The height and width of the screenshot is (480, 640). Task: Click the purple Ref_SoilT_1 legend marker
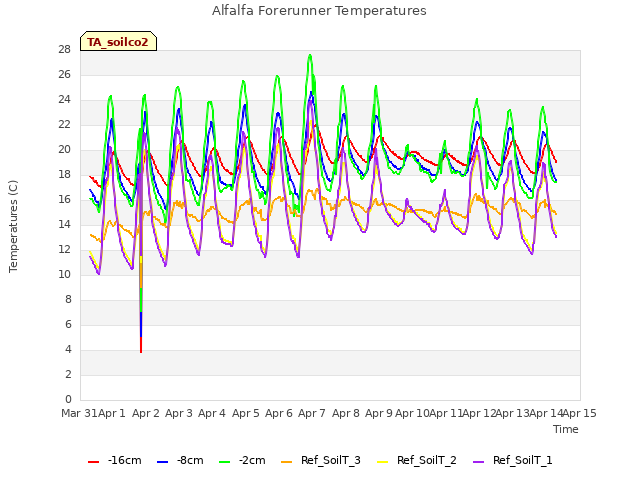pos(478,462)
